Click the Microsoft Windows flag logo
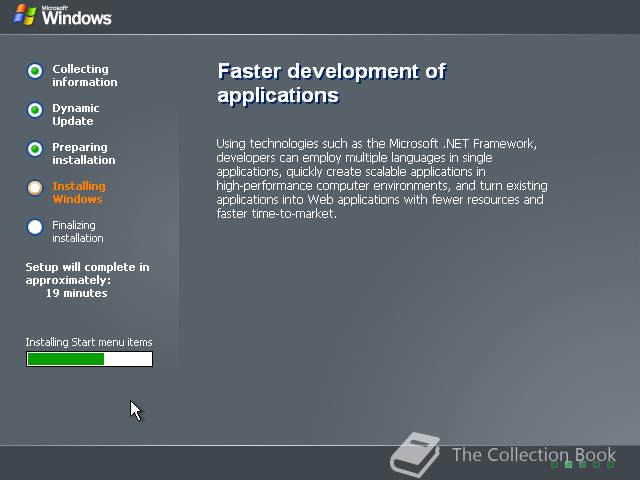 pyautogui.click(x=25, y=15)
